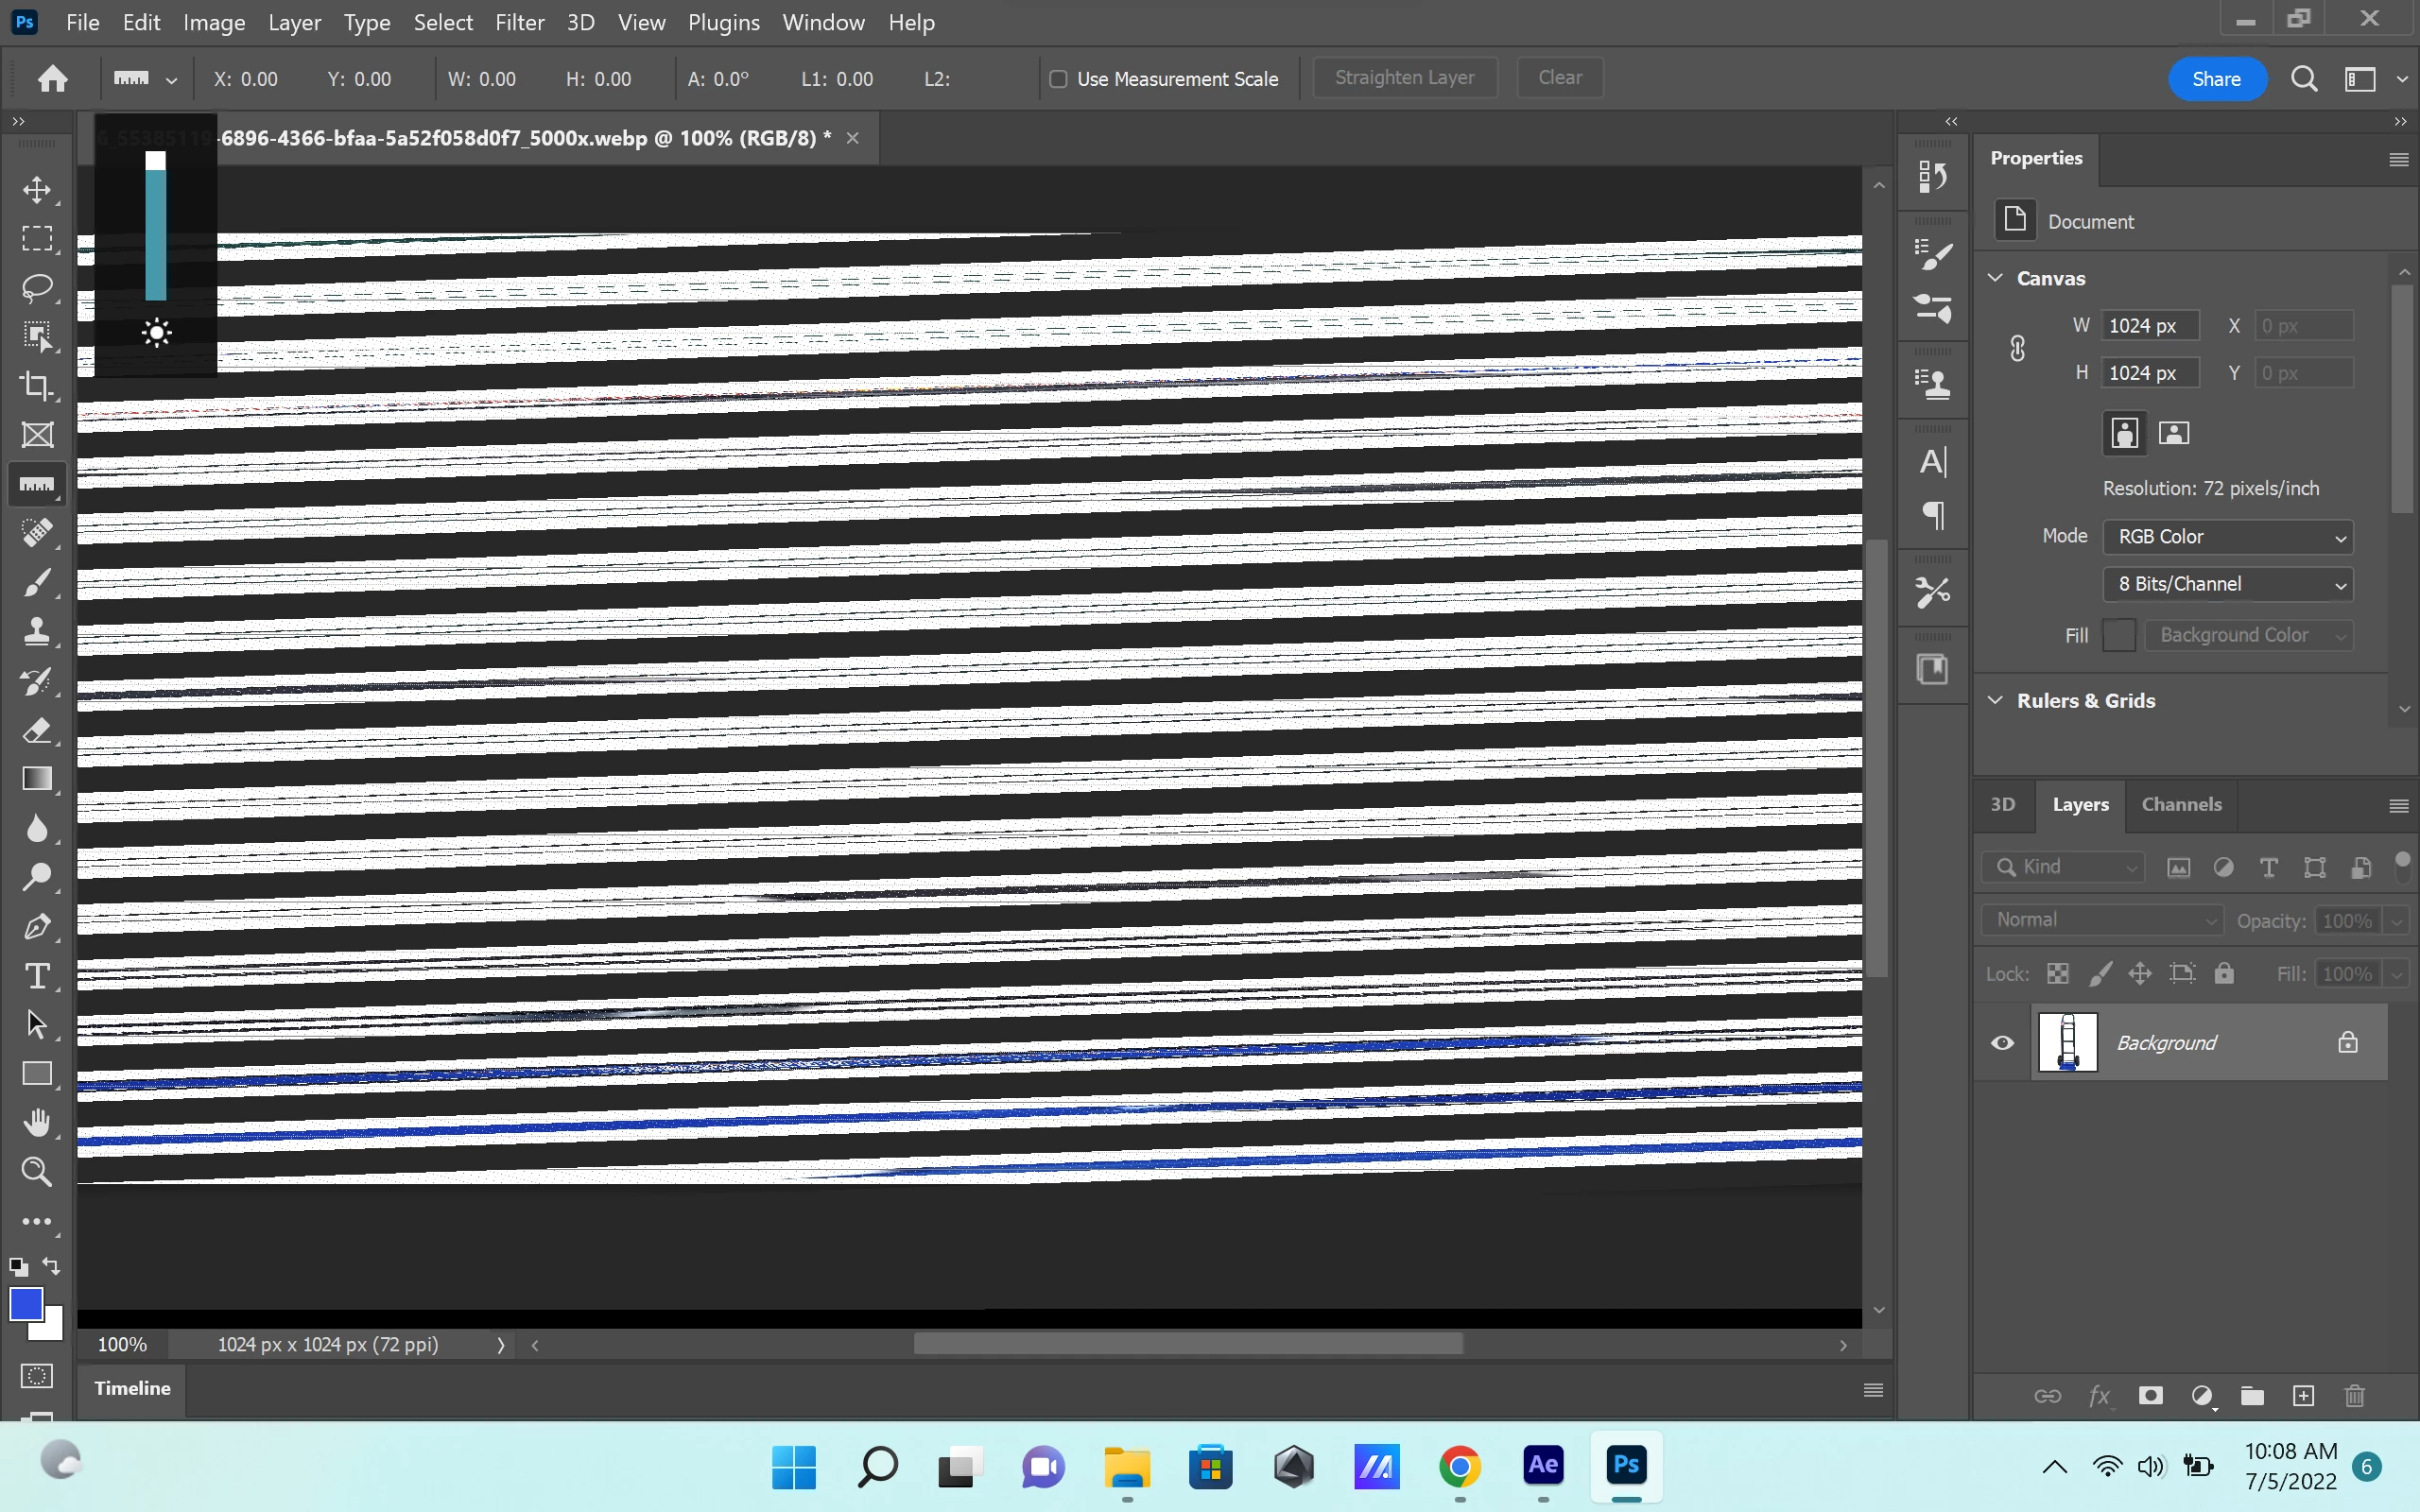Viewport: 2420px width, 1512px height.
Task: Click the foreground blue color swatch
Action: 25,1304
